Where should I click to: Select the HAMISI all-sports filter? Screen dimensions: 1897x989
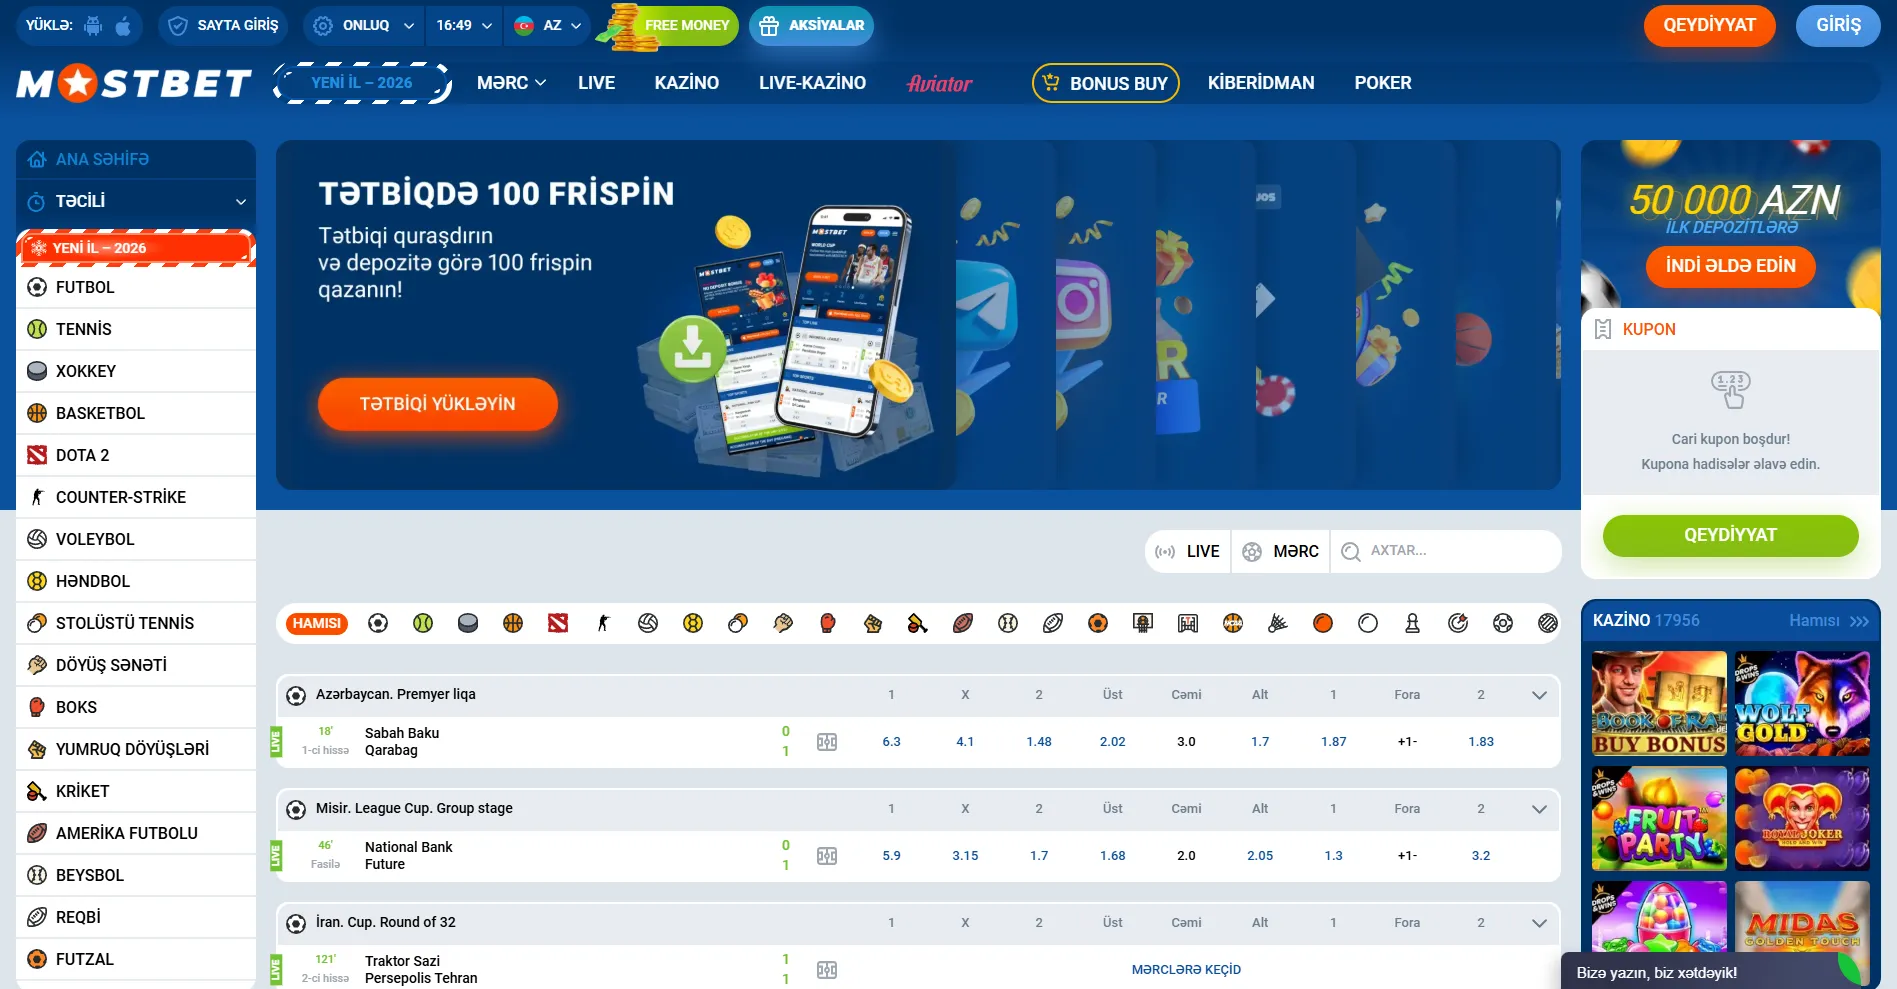click(317, 623)
